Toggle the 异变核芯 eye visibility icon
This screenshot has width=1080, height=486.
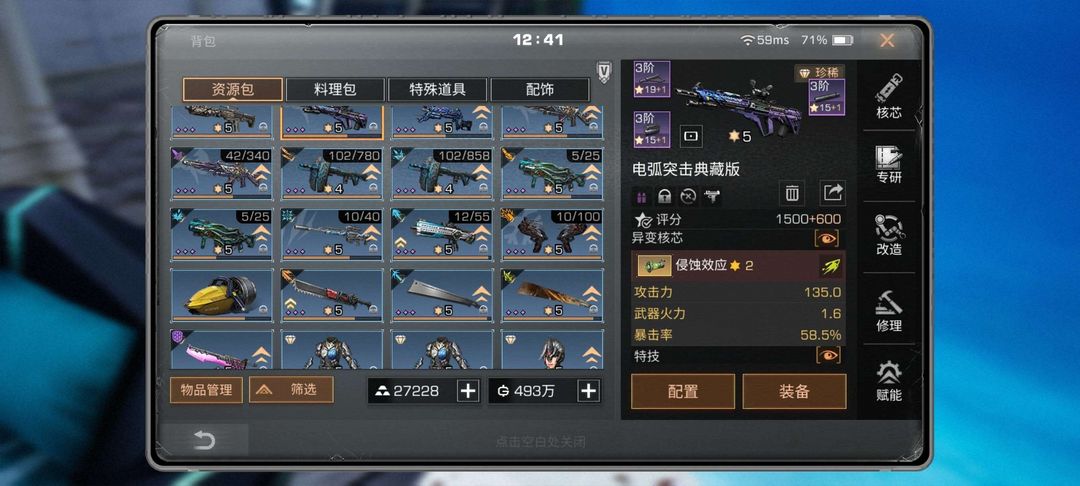tap(828, 238)
